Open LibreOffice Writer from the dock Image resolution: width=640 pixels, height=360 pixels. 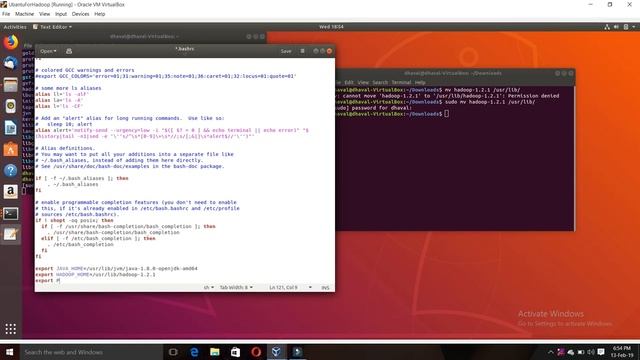coord(11,128)
